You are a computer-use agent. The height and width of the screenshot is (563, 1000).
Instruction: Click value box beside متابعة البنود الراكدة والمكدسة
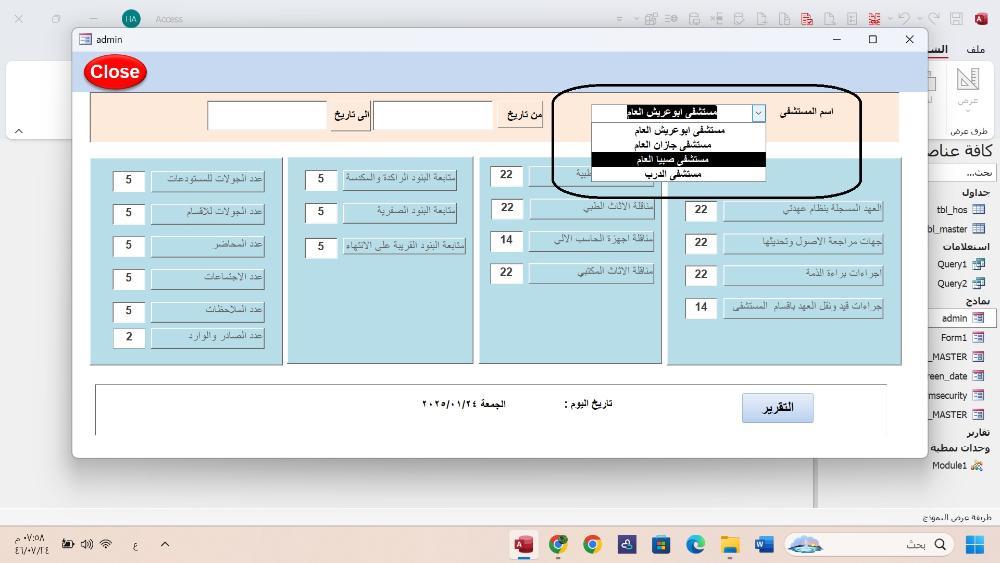point(321,179)
